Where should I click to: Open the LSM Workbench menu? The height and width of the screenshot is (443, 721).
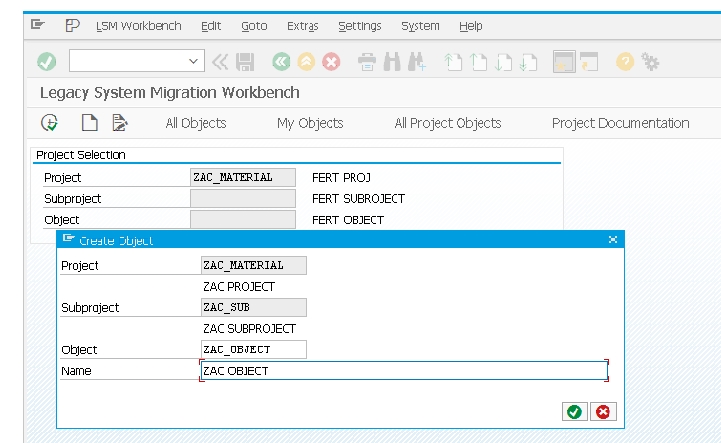click(138, 26)
